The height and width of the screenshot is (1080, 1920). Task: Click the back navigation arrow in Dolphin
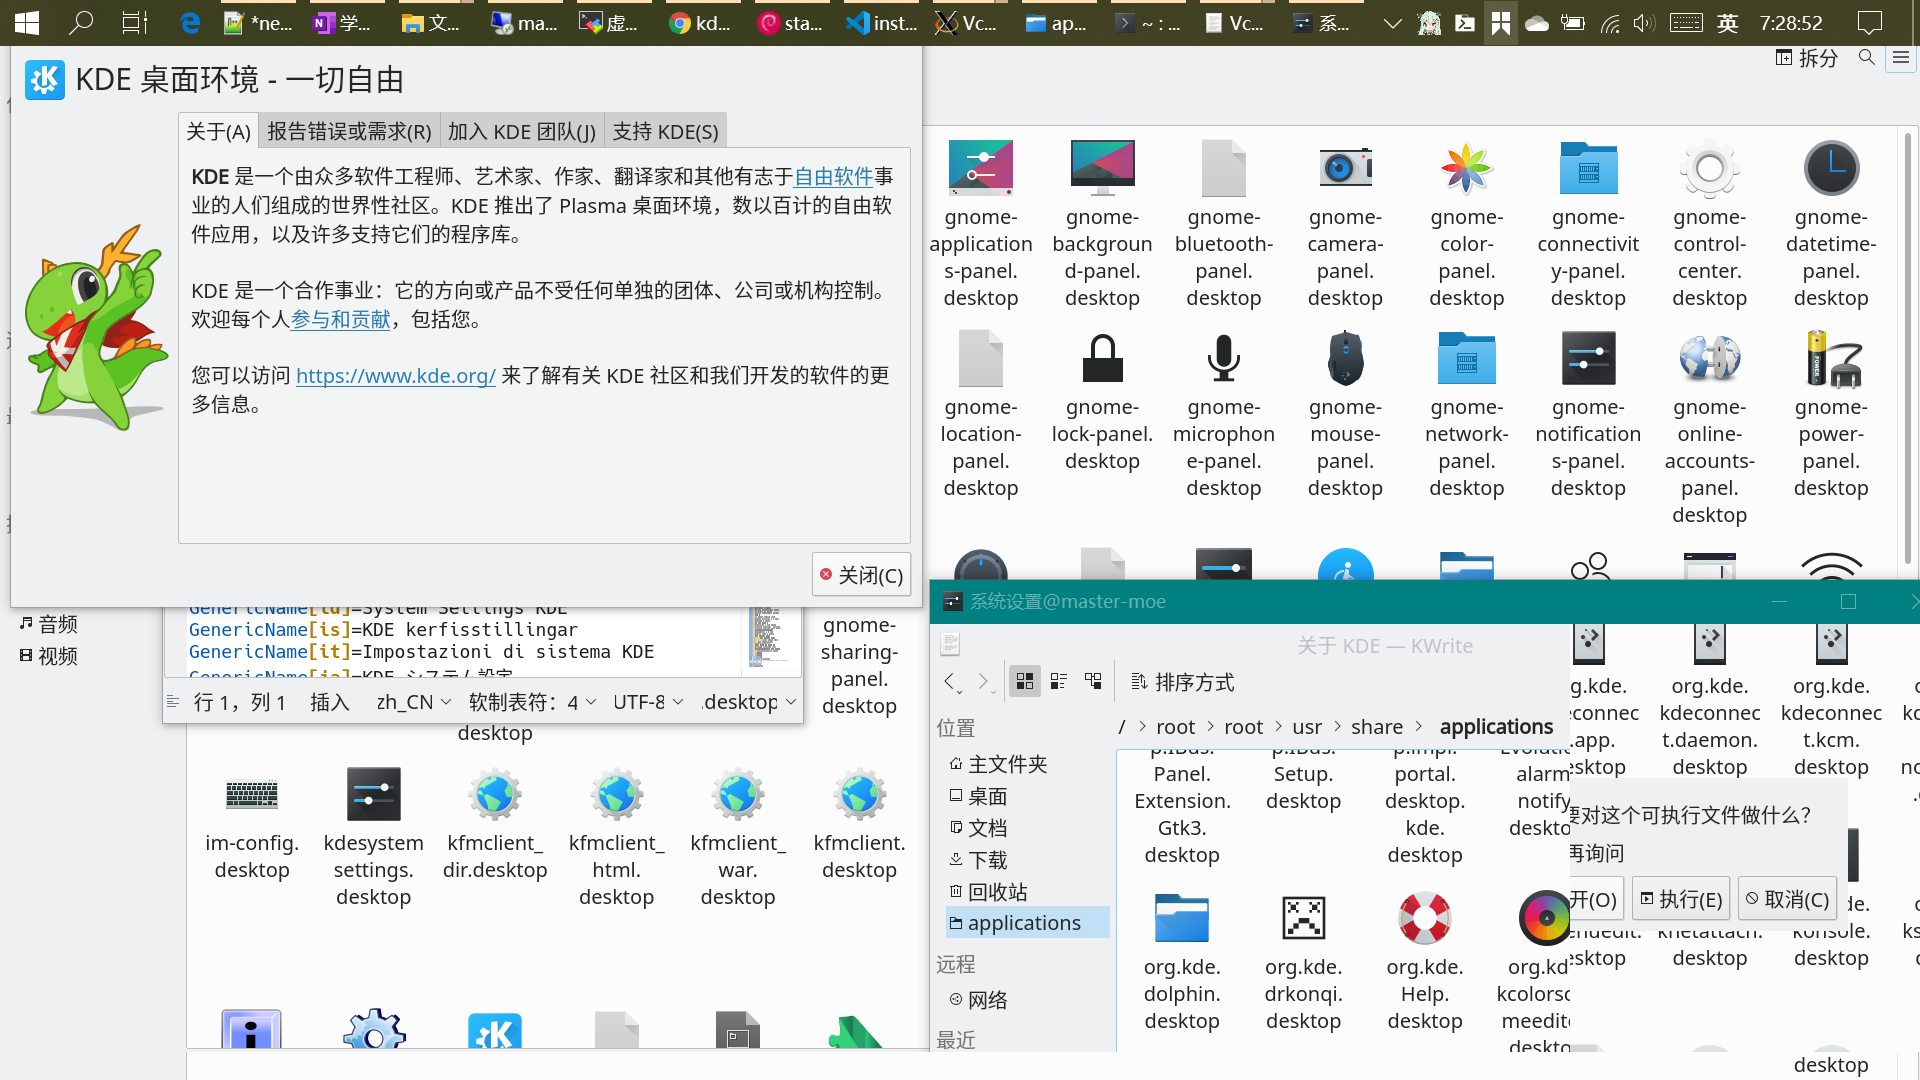click(950, 682)
